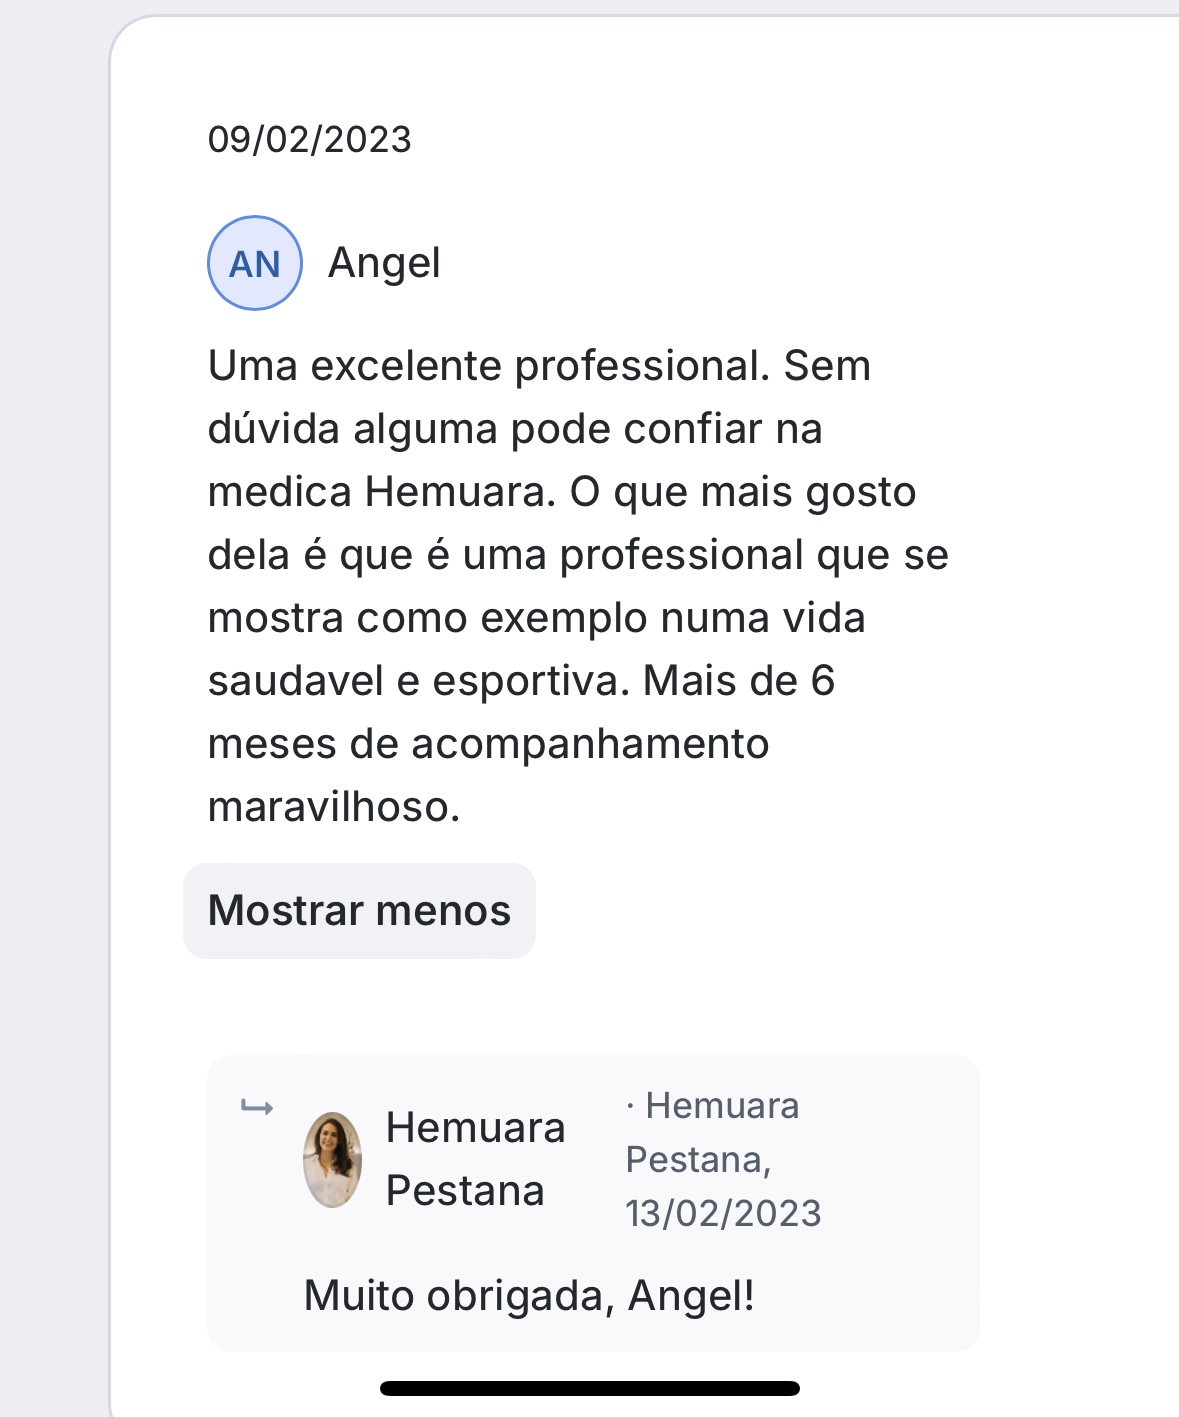This screenshot has width=1179, height=1417.
Task: Click "meses de acompanhamento" review line
Action: tap(488, 744)
